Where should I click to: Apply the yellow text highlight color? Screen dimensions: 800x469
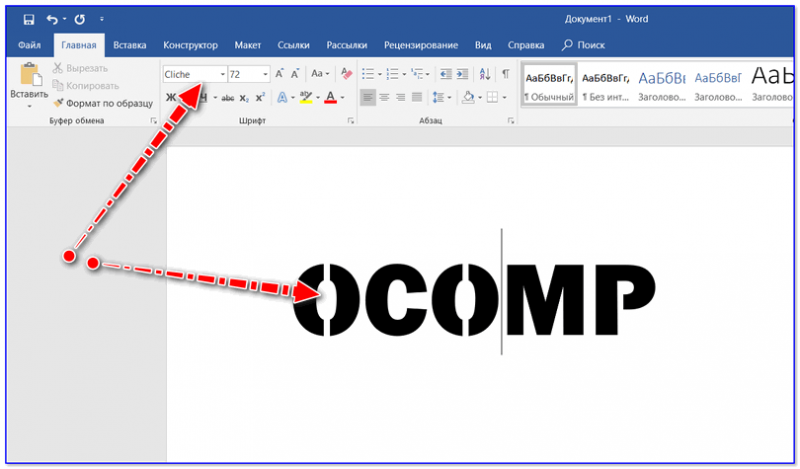tap(306, 97)
